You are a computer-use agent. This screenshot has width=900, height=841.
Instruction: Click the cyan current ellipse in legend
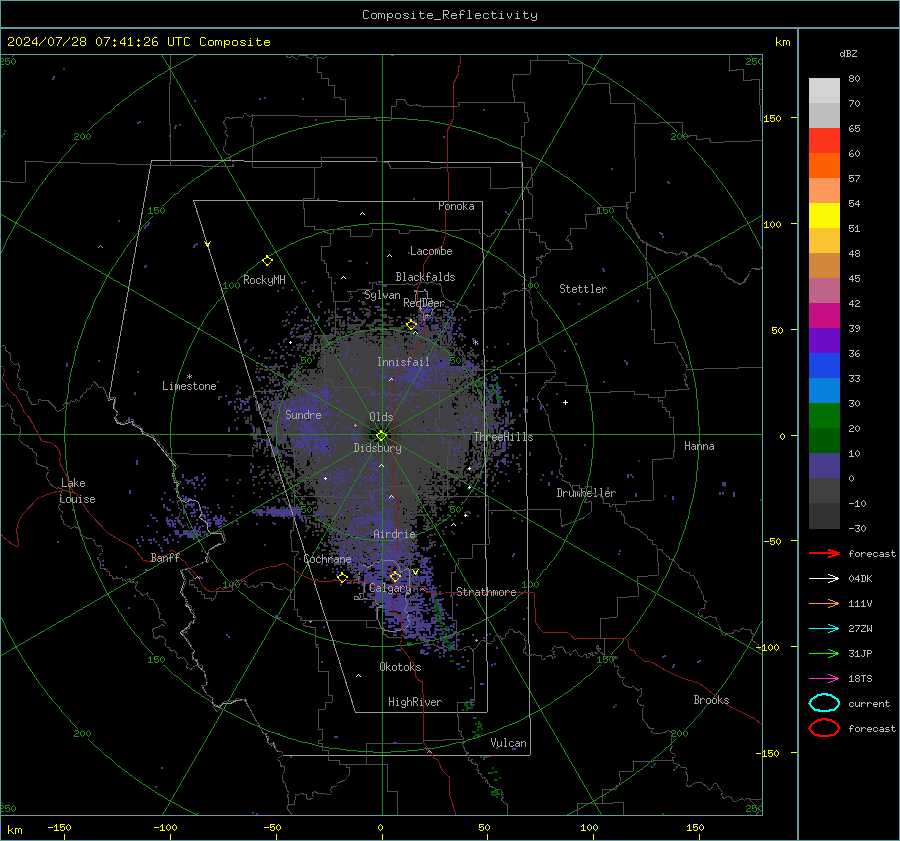(x=824, y=703)
